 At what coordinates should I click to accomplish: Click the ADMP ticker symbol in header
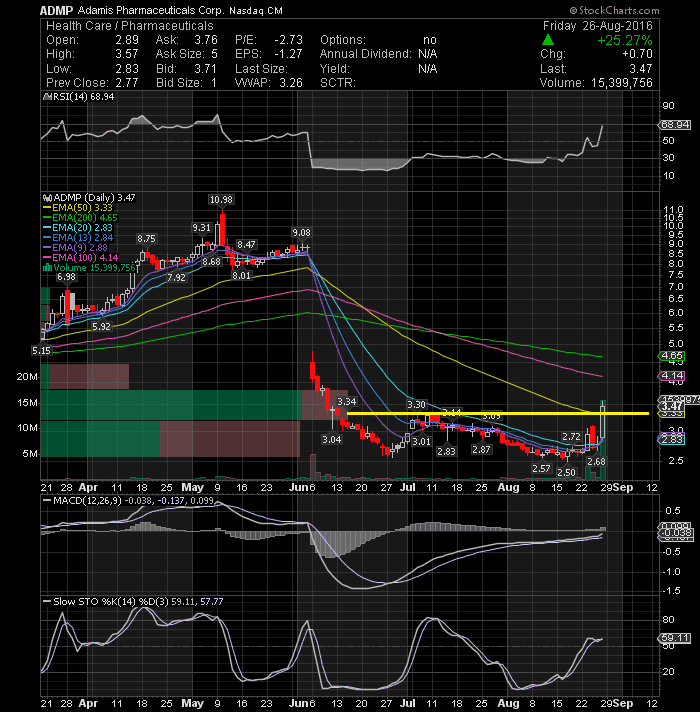(56, 10)
